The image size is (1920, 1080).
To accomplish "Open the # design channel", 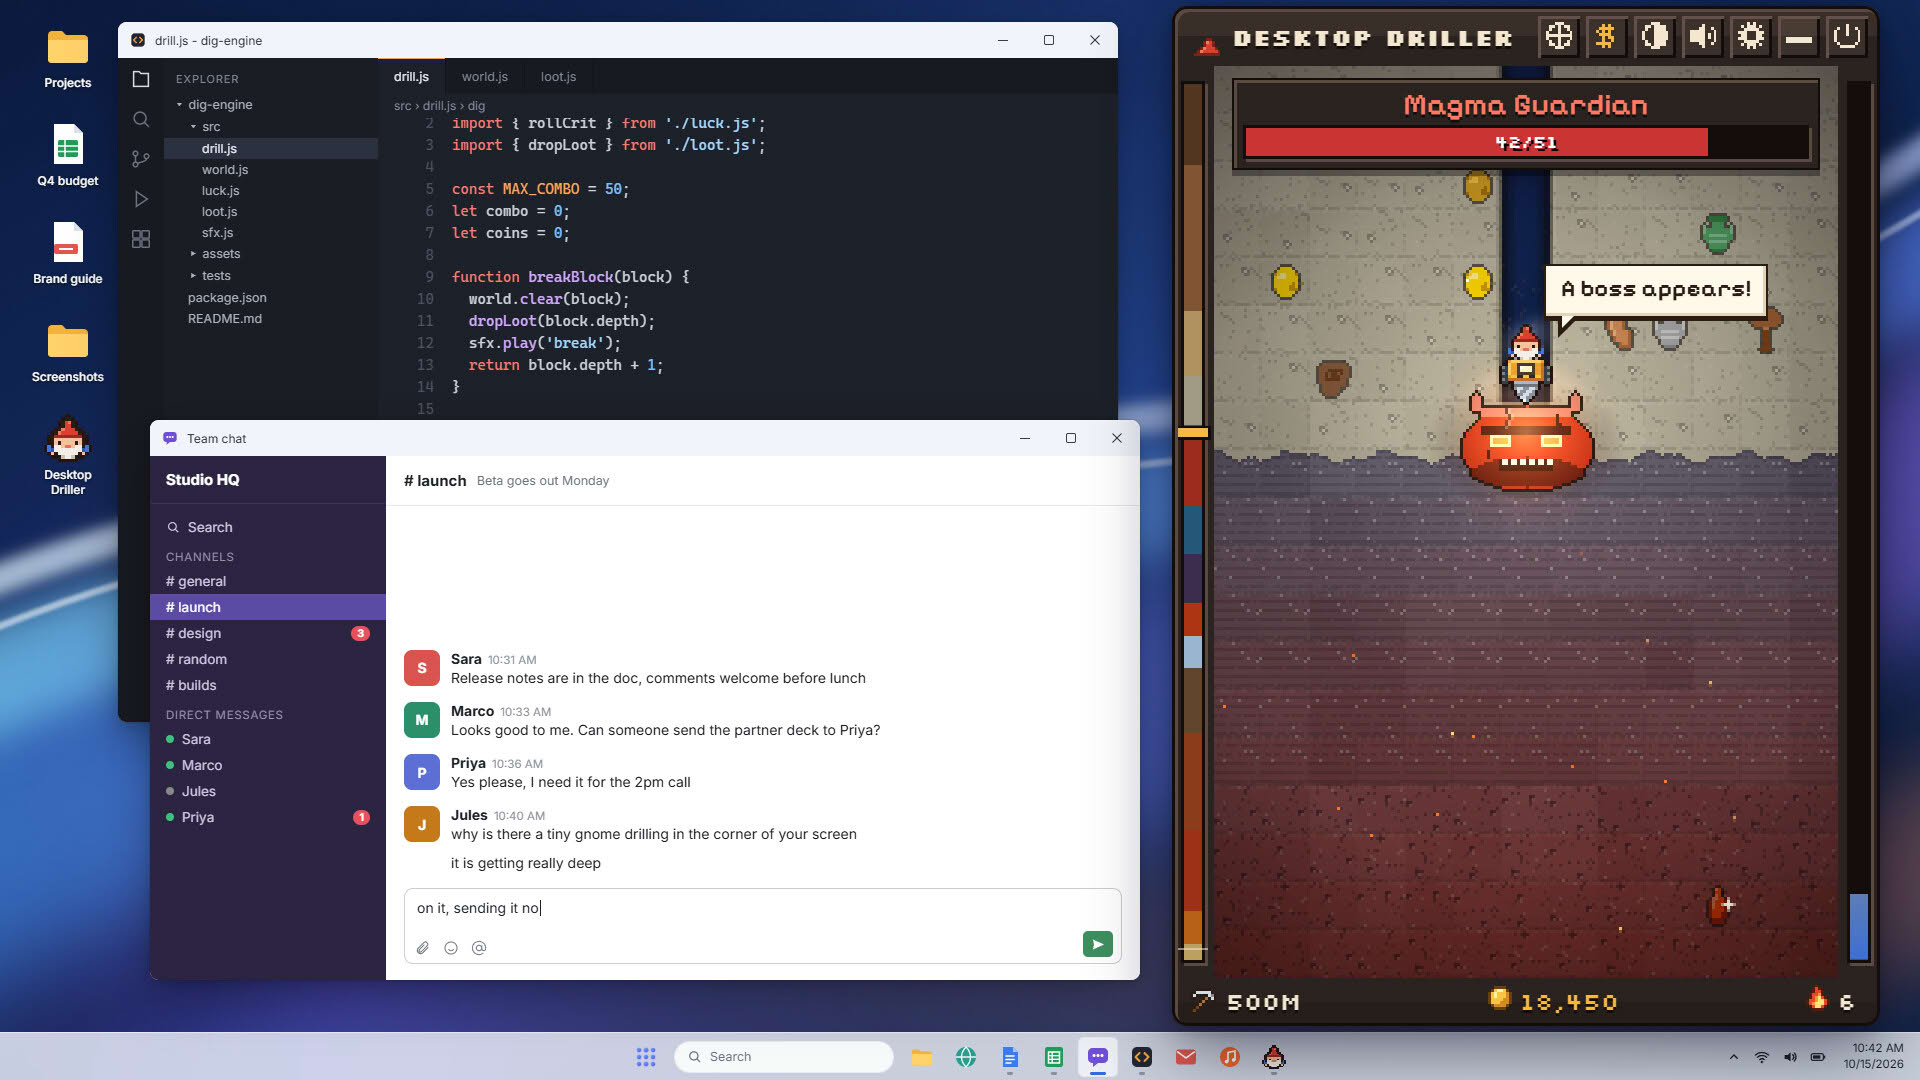I will [267, 633].
